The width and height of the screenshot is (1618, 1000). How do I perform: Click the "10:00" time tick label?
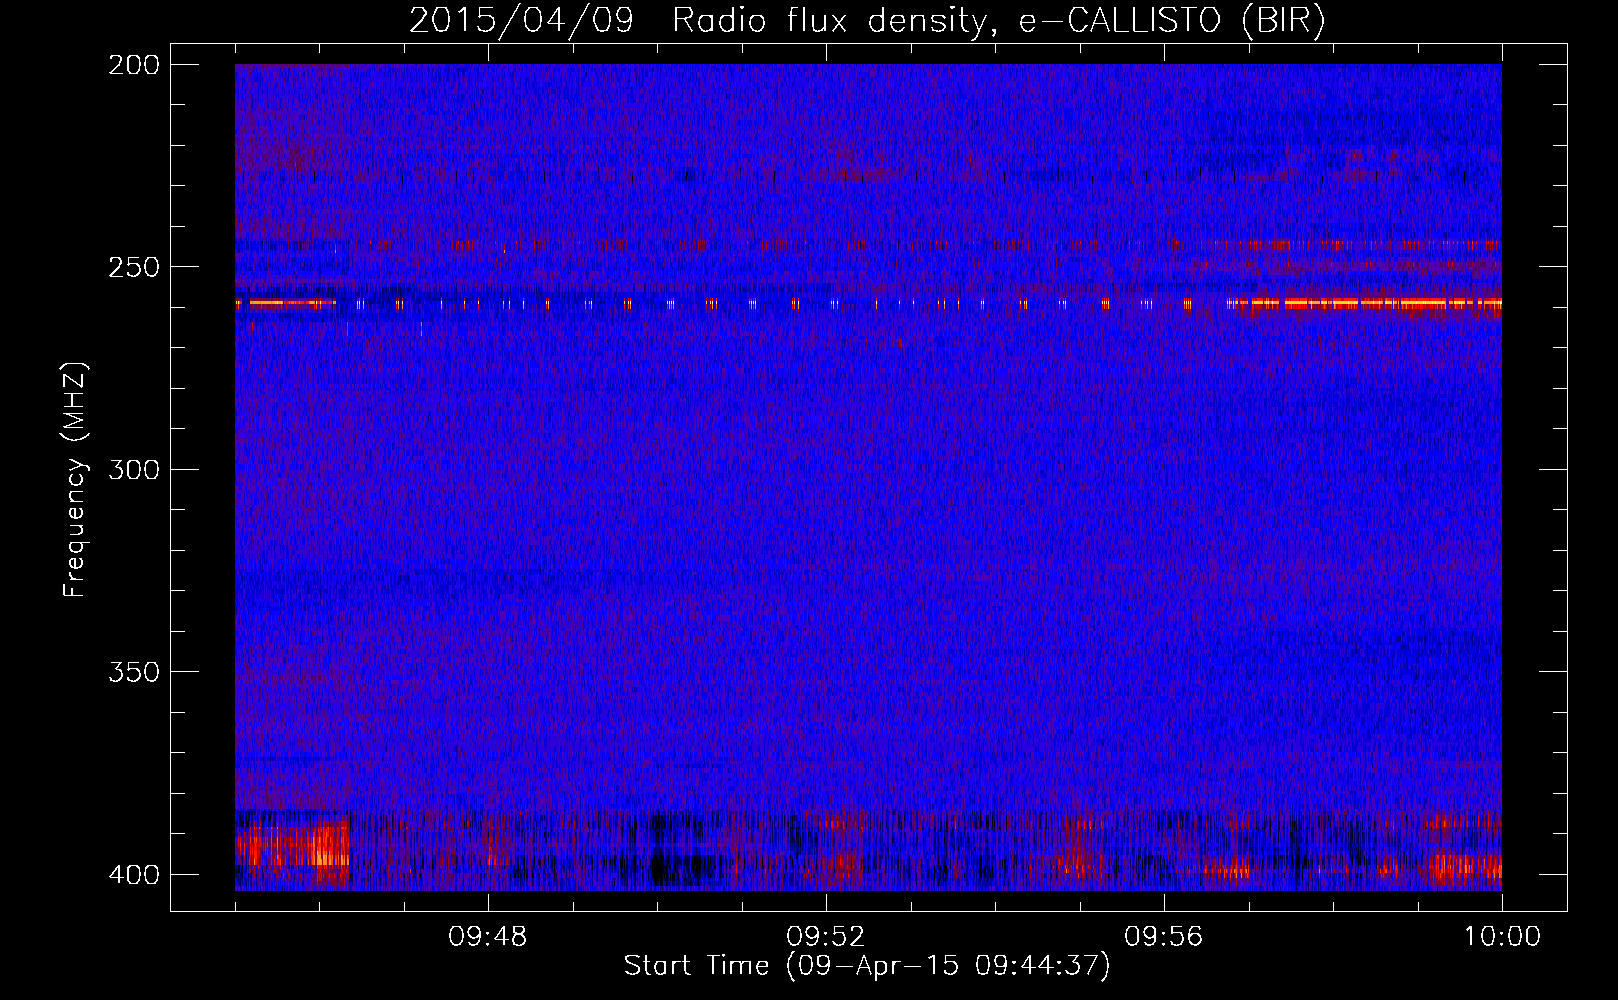1502,937
